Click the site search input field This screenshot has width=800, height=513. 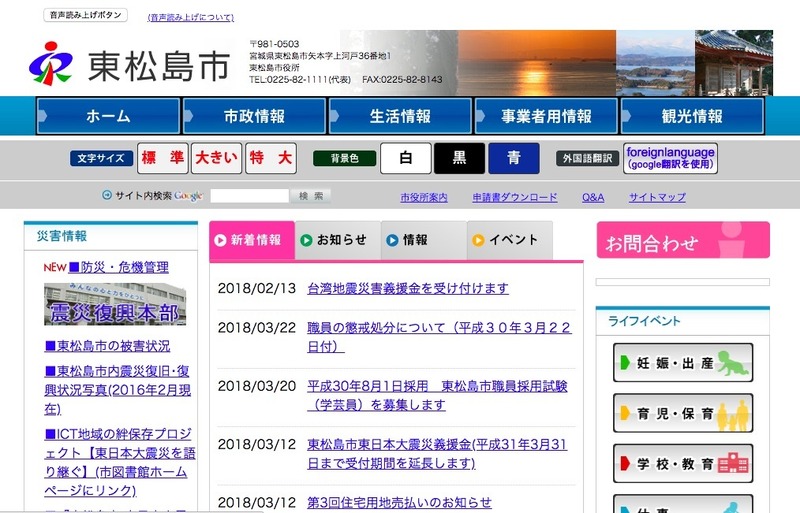[249, 196]
